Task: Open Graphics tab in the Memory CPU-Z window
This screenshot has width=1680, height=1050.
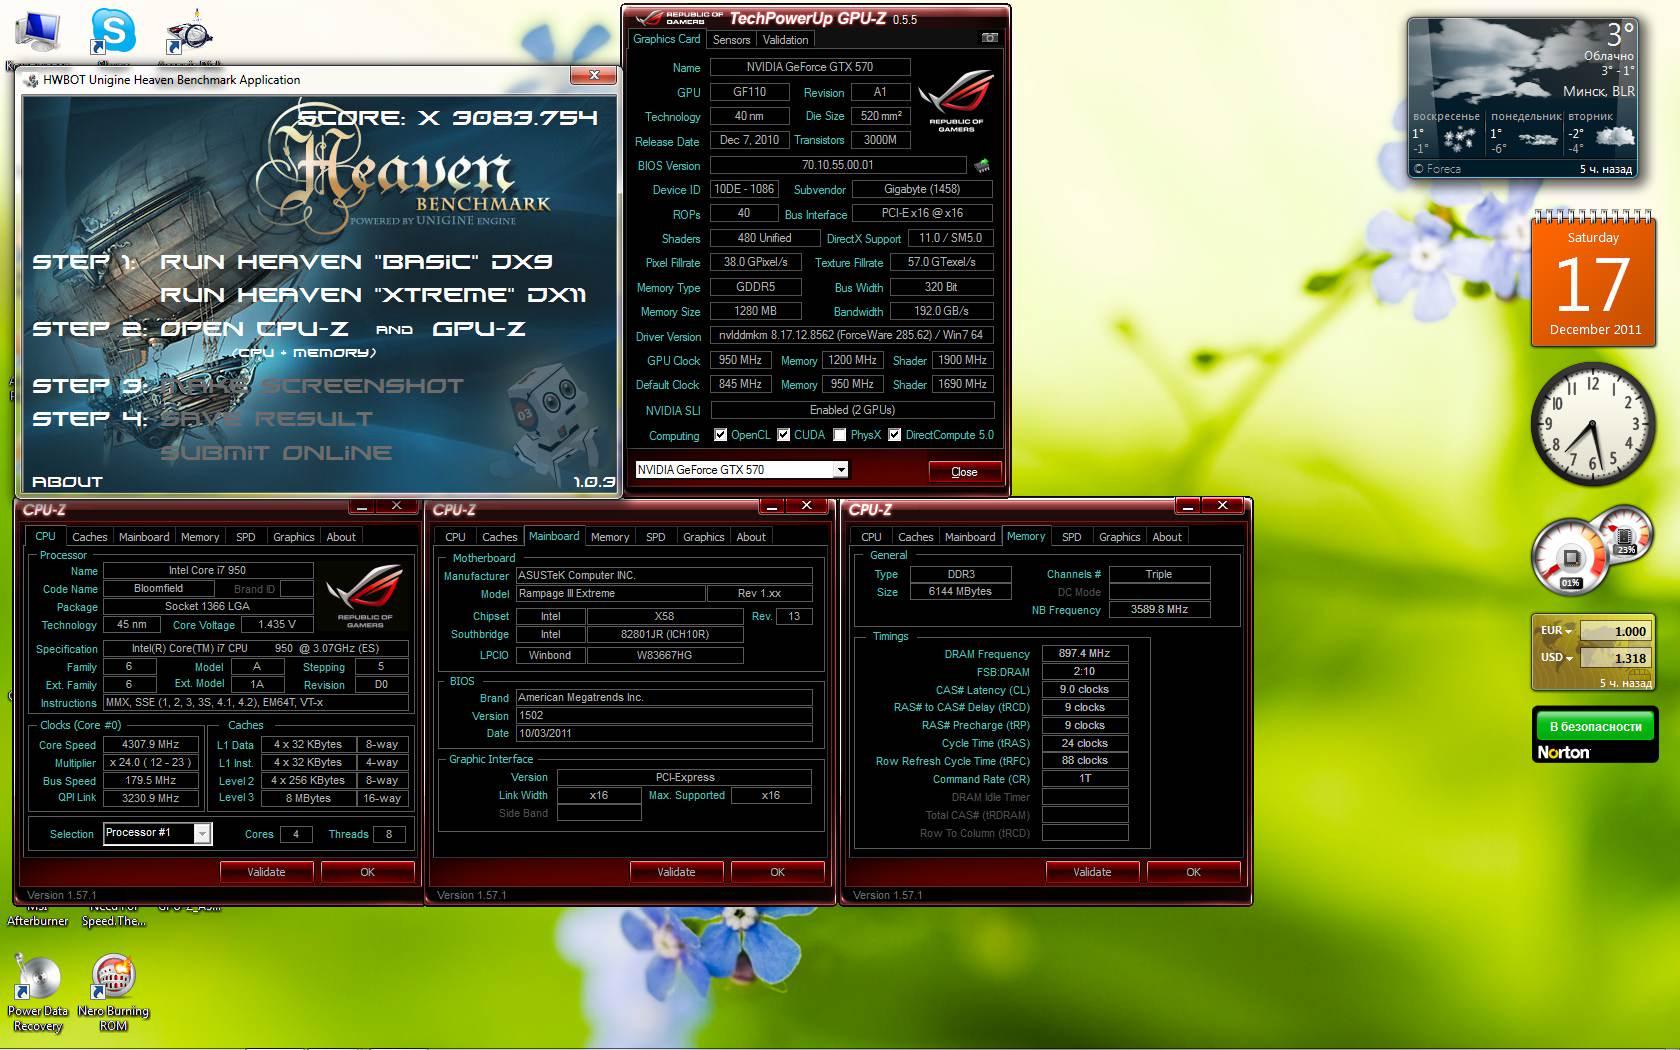Action: click(1119, 537)
